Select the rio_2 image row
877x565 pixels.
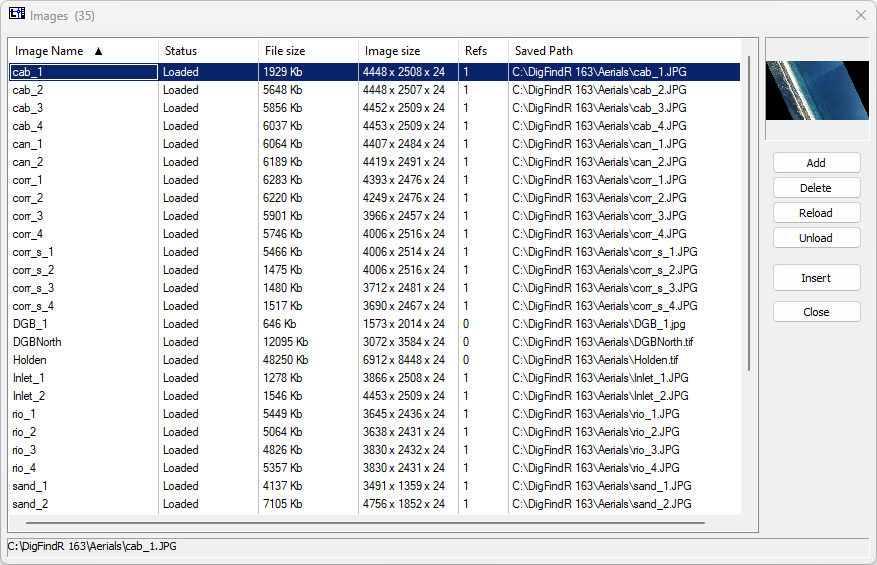click(x=375, y=432)
